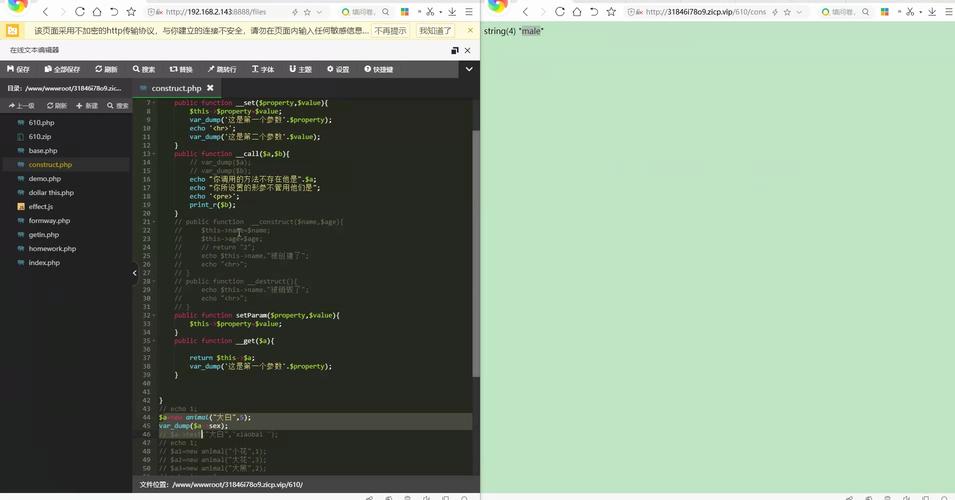
Task: Click the code editor vertical scrollbar
Action: (476, 253)
